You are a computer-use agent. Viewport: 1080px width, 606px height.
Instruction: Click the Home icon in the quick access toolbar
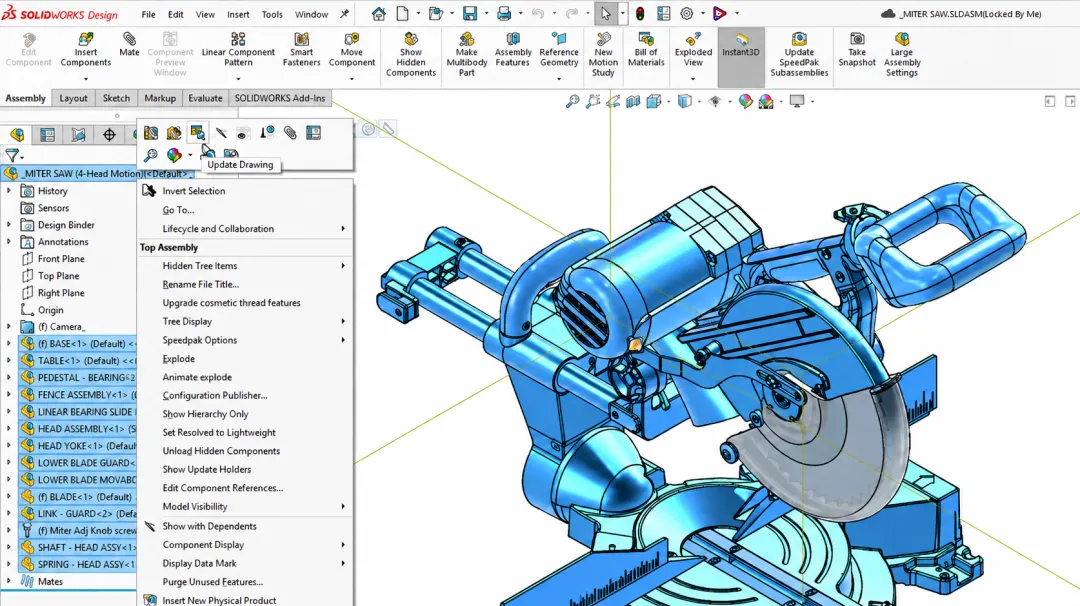click(378, 14)
